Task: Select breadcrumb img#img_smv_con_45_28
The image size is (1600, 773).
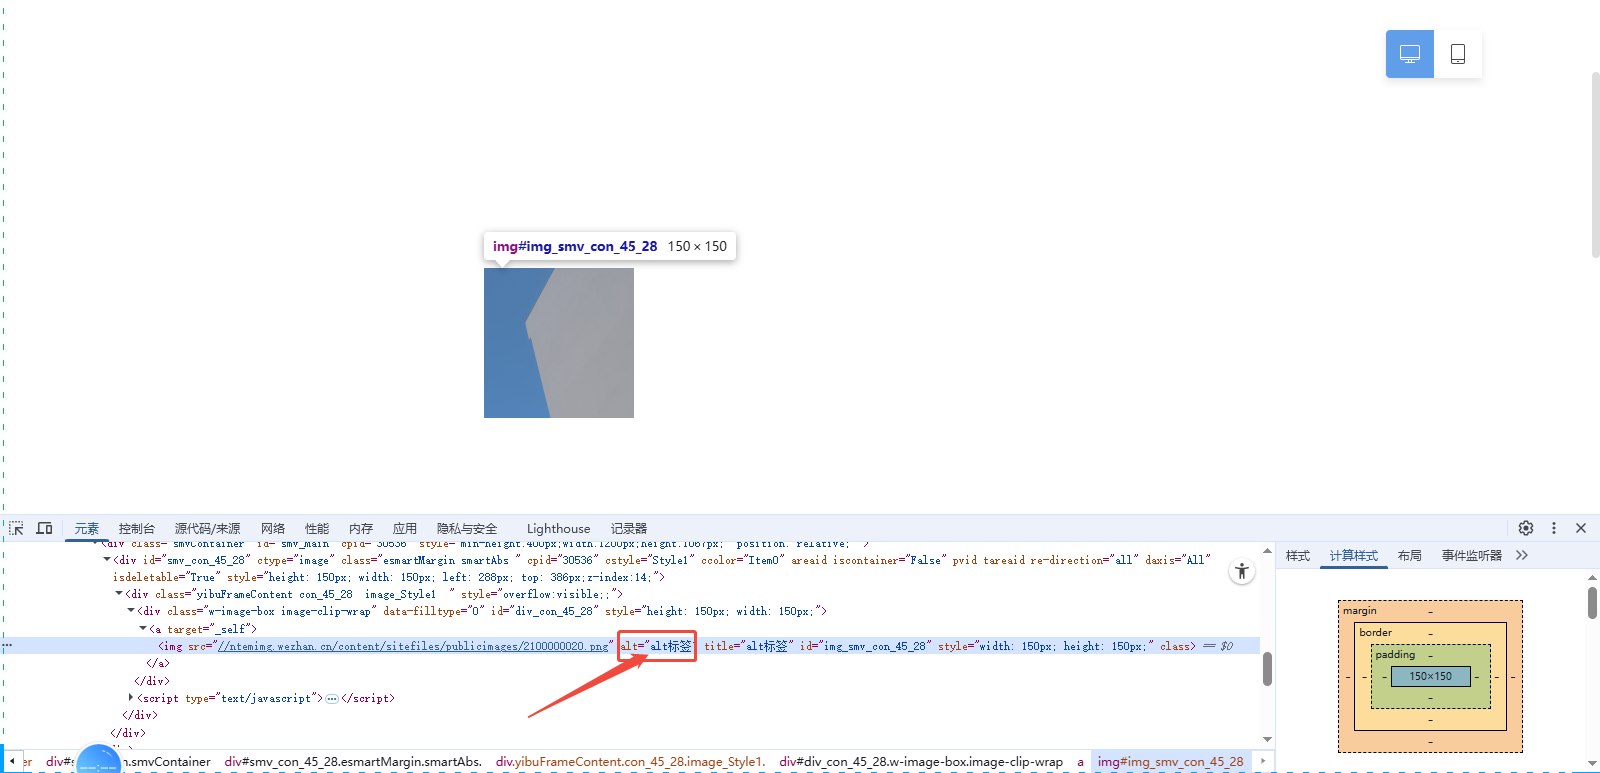Action: (1170, 762)
